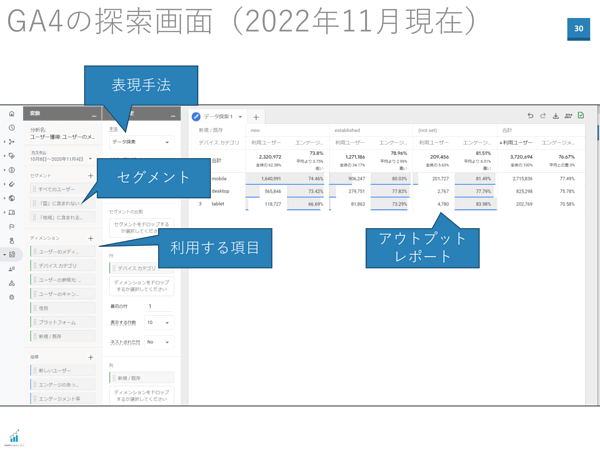The width and height of the screenshot is (600, 450).
Task: Click the 利用ユーザー header under new column
Action: (x=266, y=143)
